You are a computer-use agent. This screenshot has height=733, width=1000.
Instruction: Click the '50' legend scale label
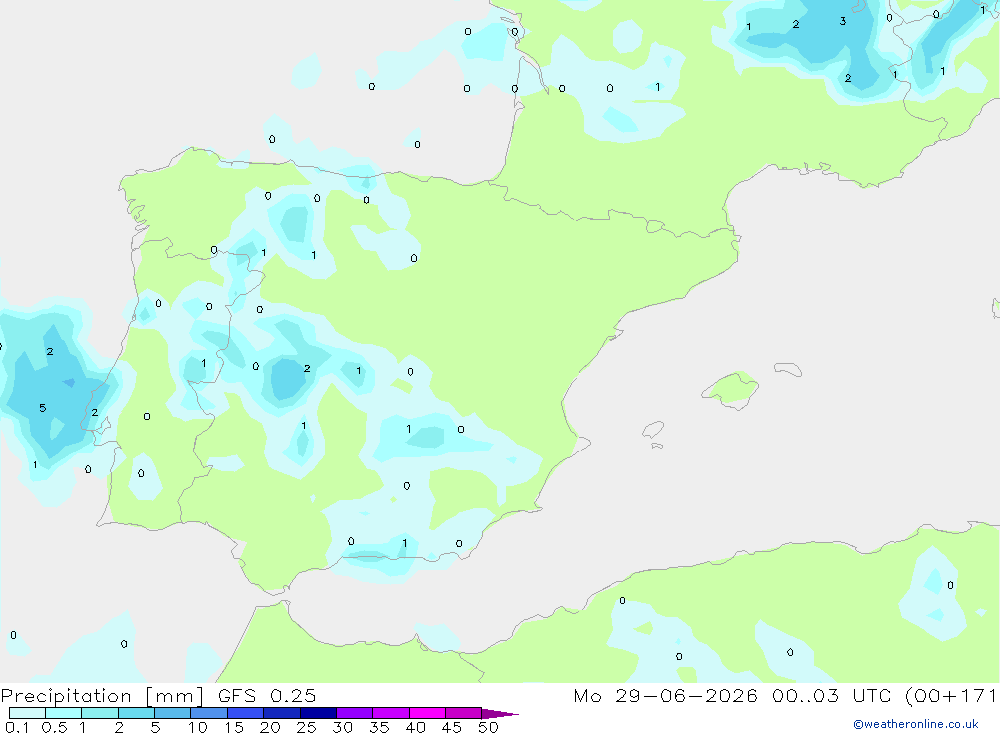point(488,727)
